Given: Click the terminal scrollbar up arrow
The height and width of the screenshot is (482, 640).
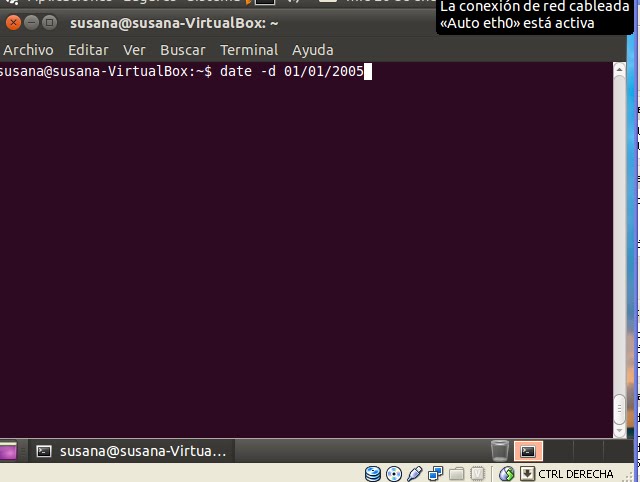Looking at the screenshot, I should coord(619,70).
